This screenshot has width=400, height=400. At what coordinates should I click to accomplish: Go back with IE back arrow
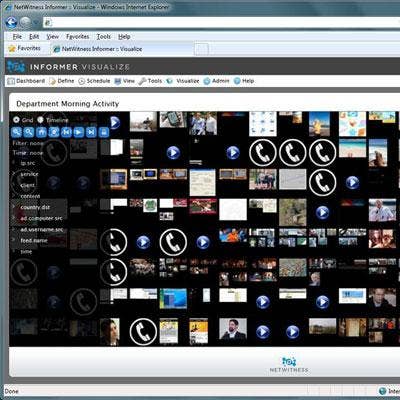11,23
